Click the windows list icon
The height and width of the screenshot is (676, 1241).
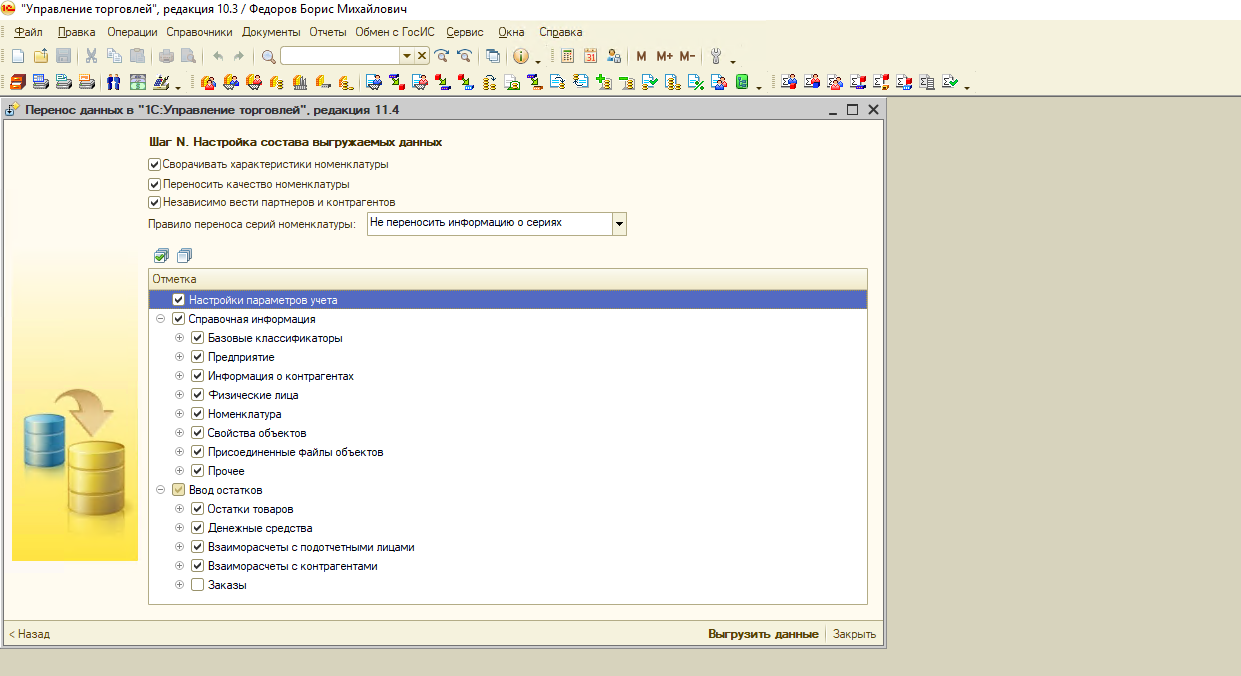493,56
